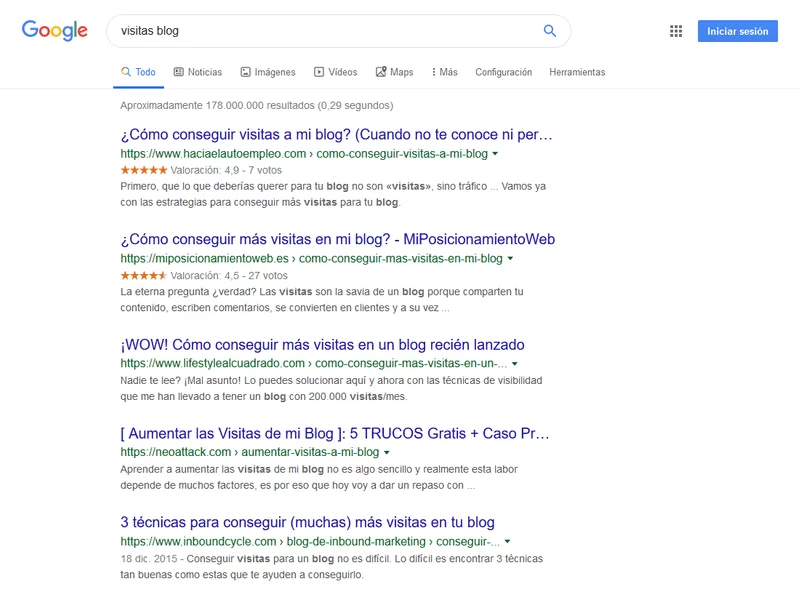
Task: Click the three-dot icon beside Más
Action: [x=434, y=72]
